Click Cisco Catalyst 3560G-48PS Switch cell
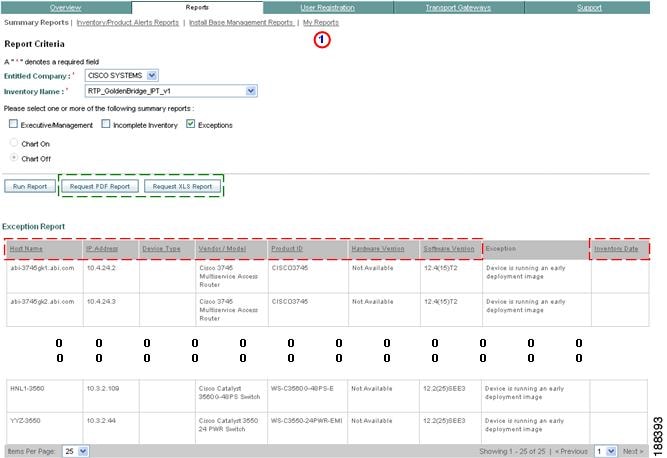This screenshot has width=667, height=458. [x=229, y=393]
